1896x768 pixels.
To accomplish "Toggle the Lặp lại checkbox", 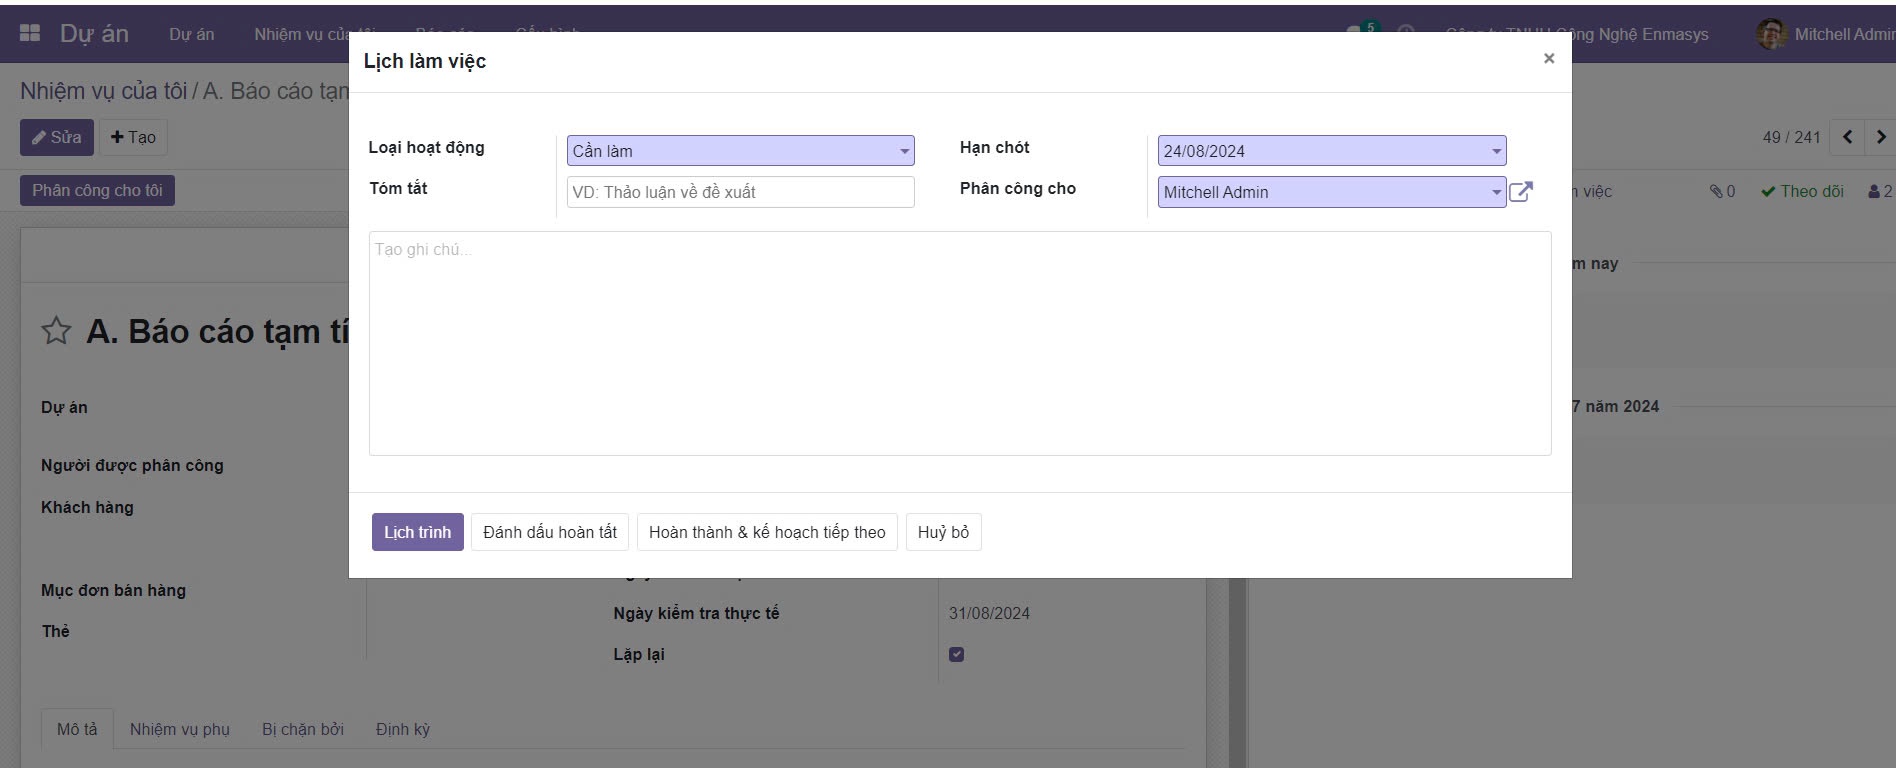I will (x=956, y=654).
